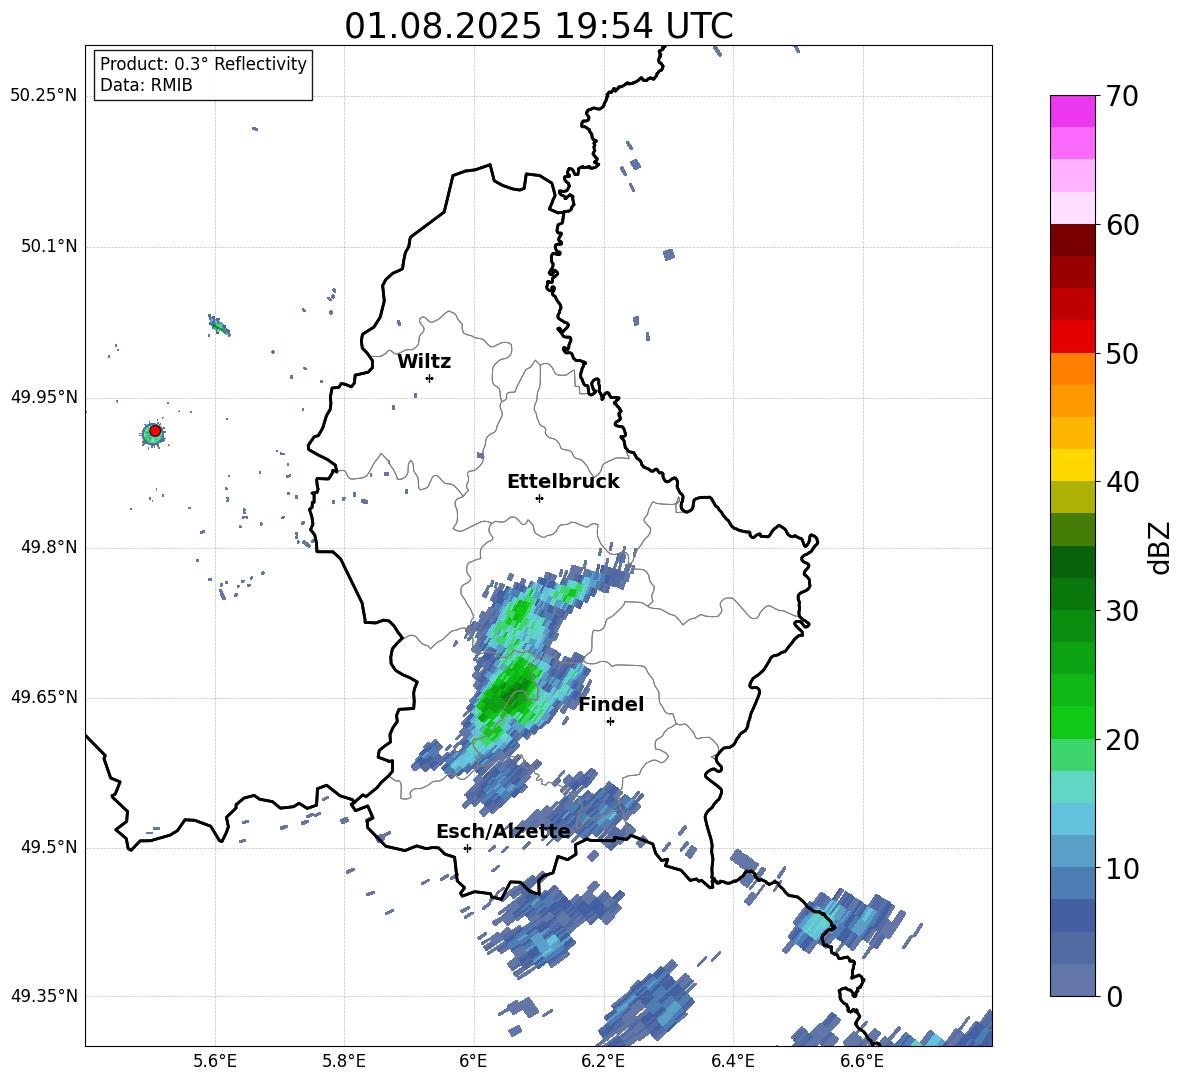The height and width of the screenshot is (1081, 1184).
Task: Click the dBZ colorbar axis label
Action: pos(1160,547)
